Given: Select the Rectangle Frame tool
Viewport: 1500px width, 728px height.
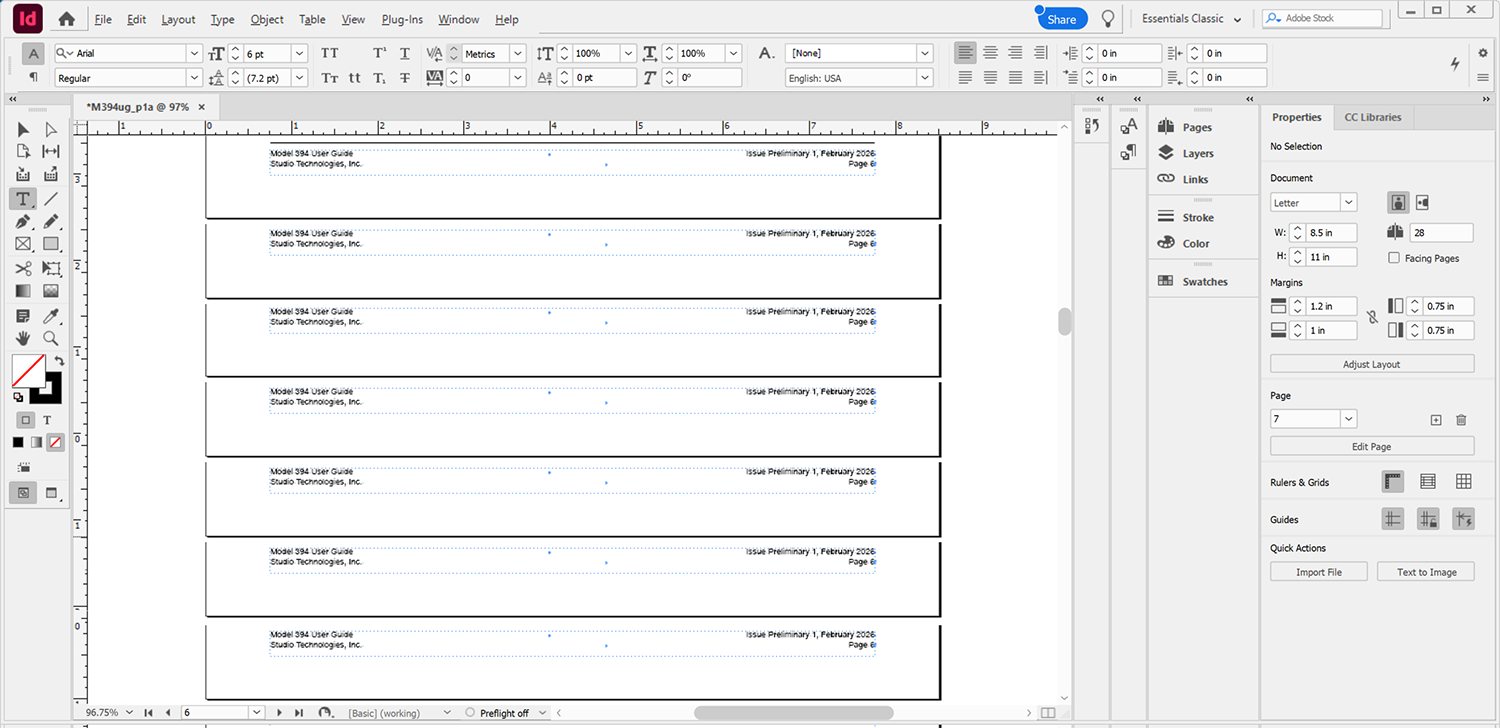Looking at the screenshot, I should [x=23, y=244].
